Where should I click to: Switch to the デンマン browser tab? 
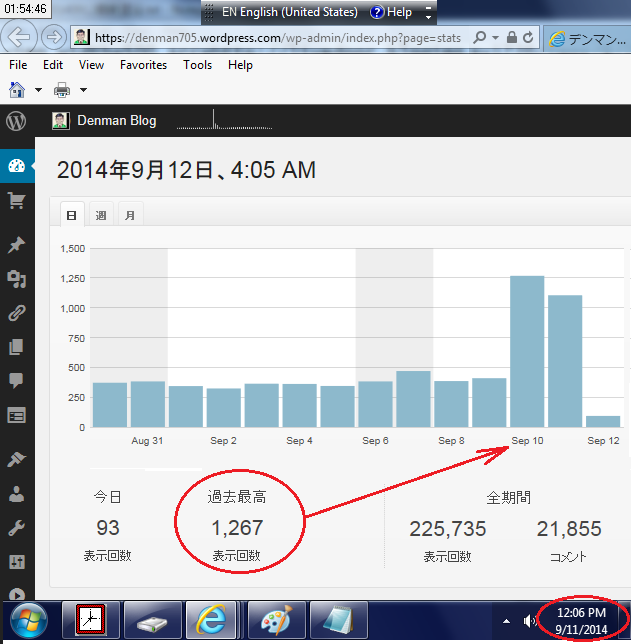[587, 39]
